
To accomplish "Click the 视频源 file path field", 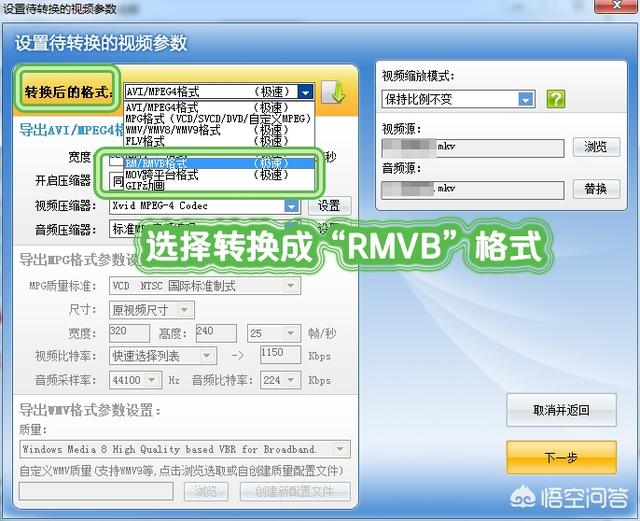I will point(473,148).
